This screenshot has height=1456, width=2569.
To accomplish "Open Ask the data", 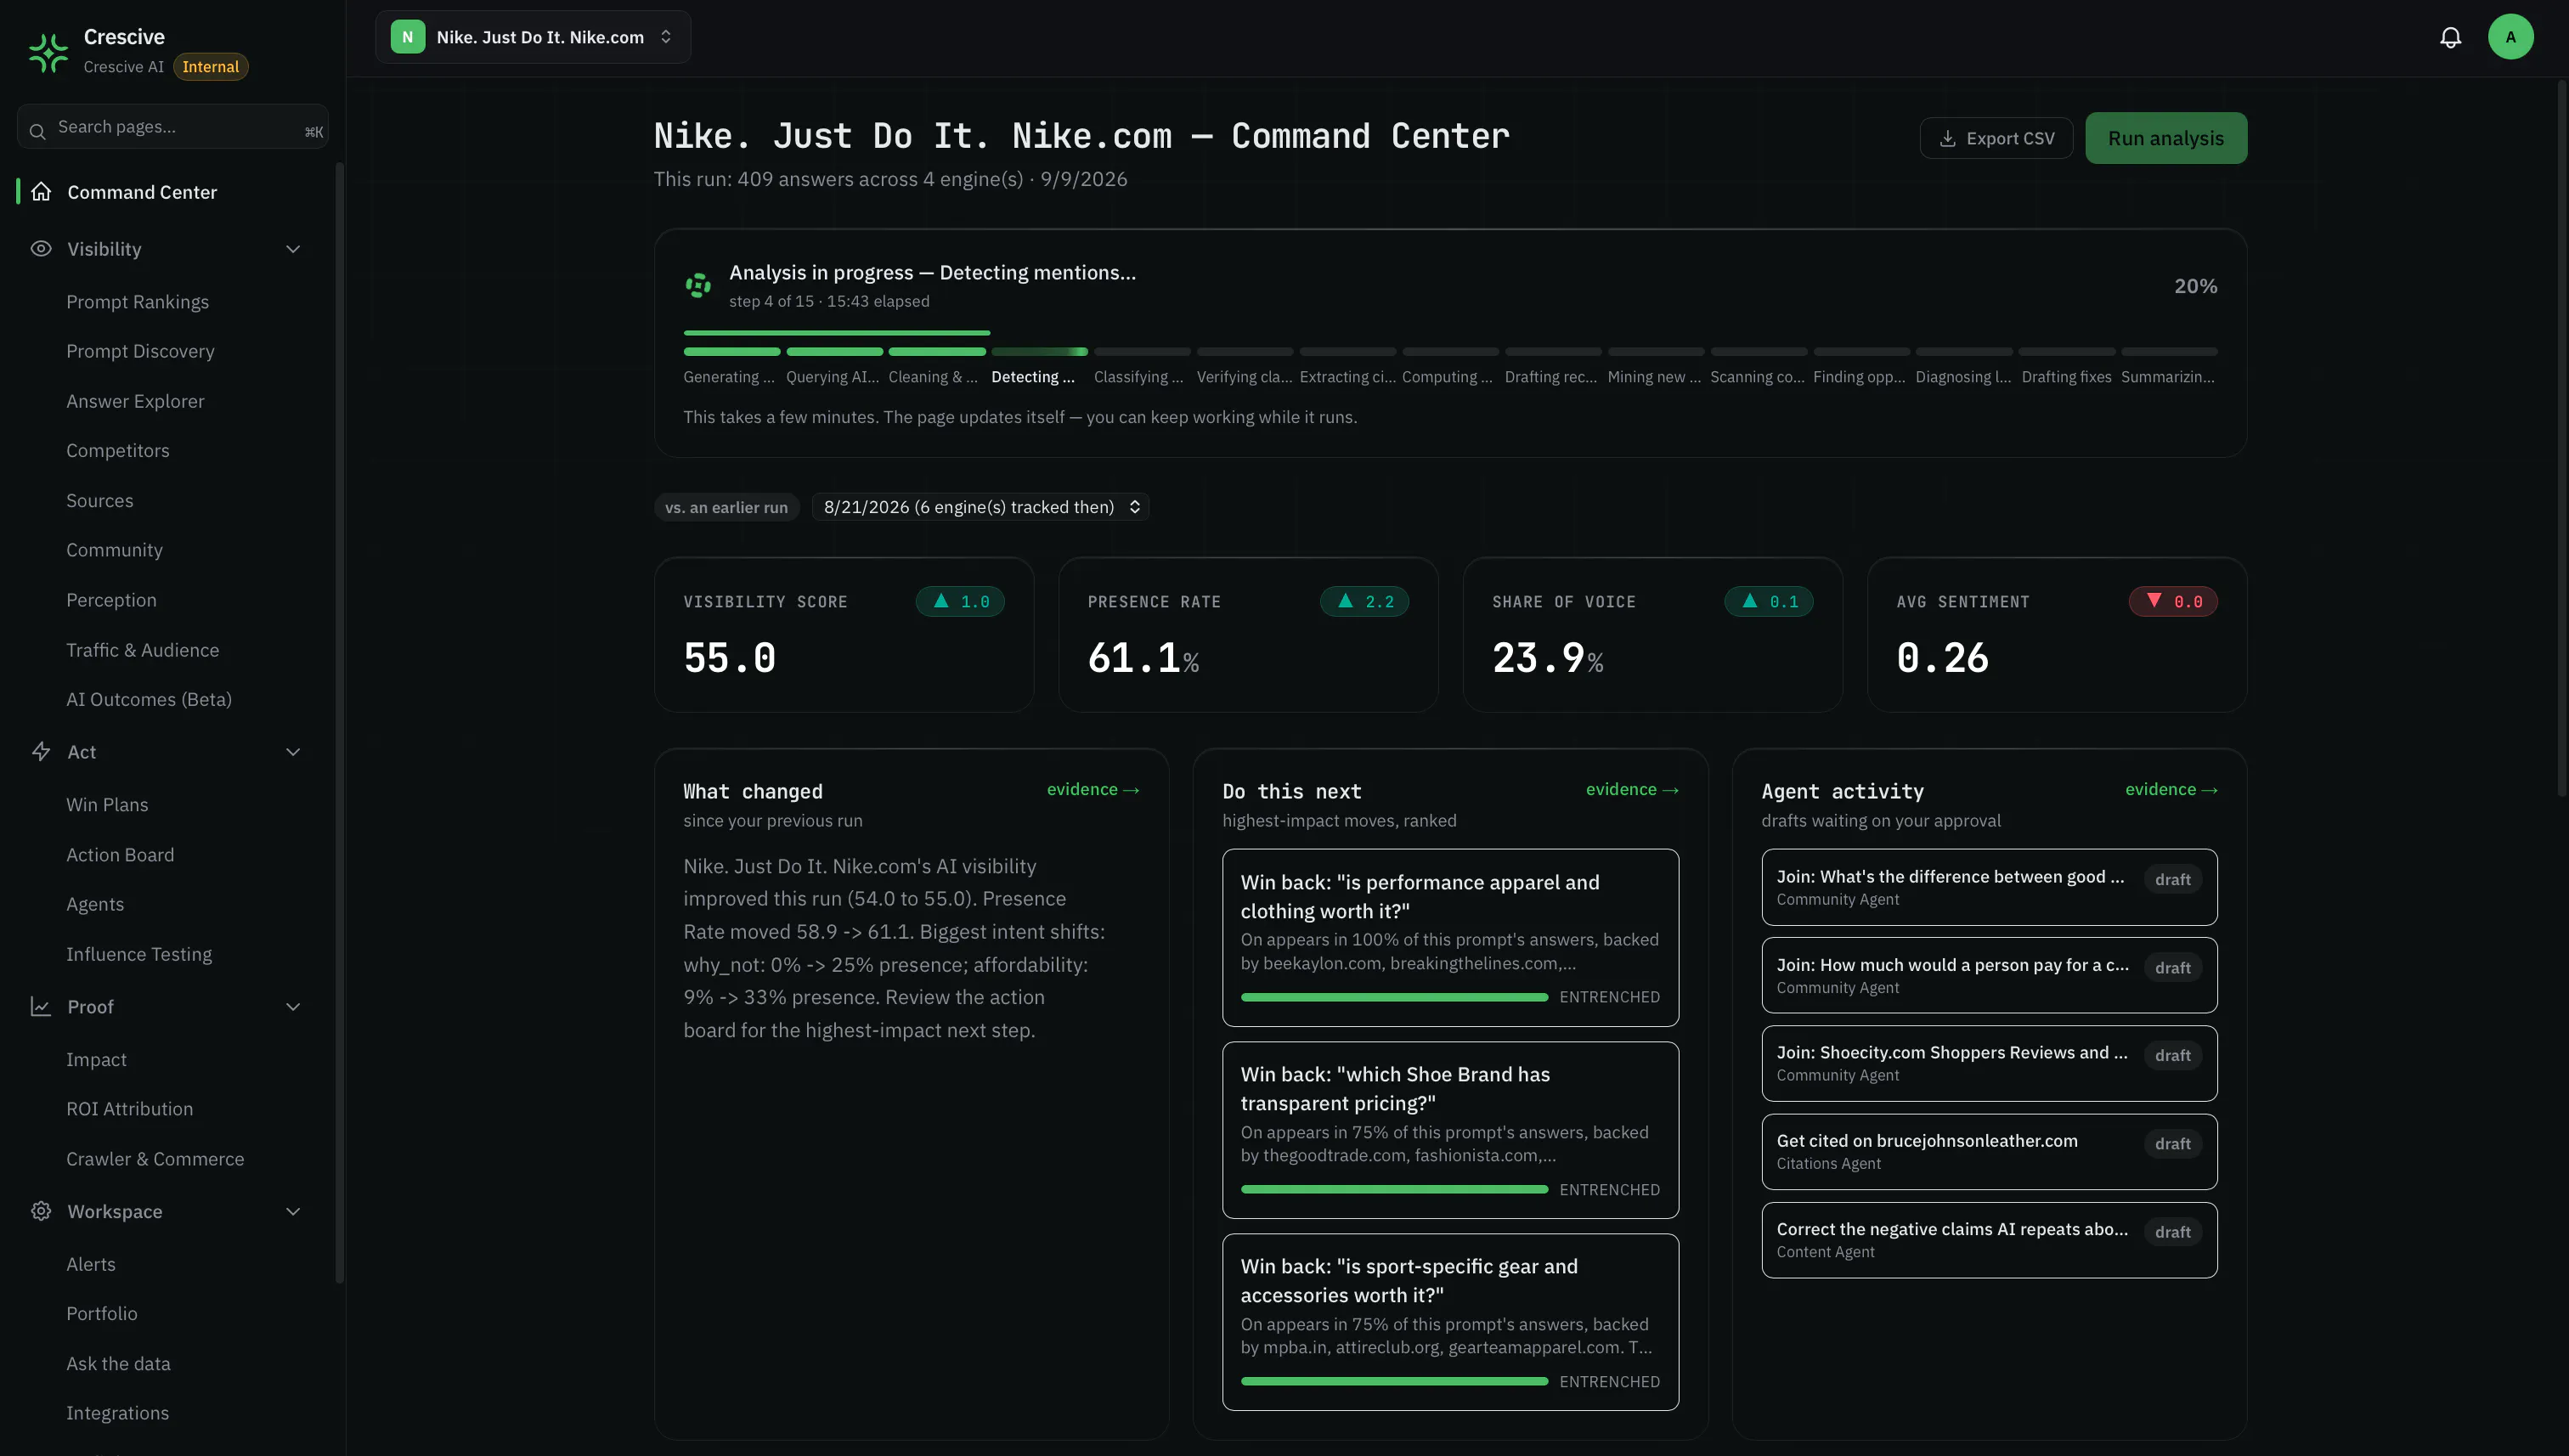I will pos(118,1363).
